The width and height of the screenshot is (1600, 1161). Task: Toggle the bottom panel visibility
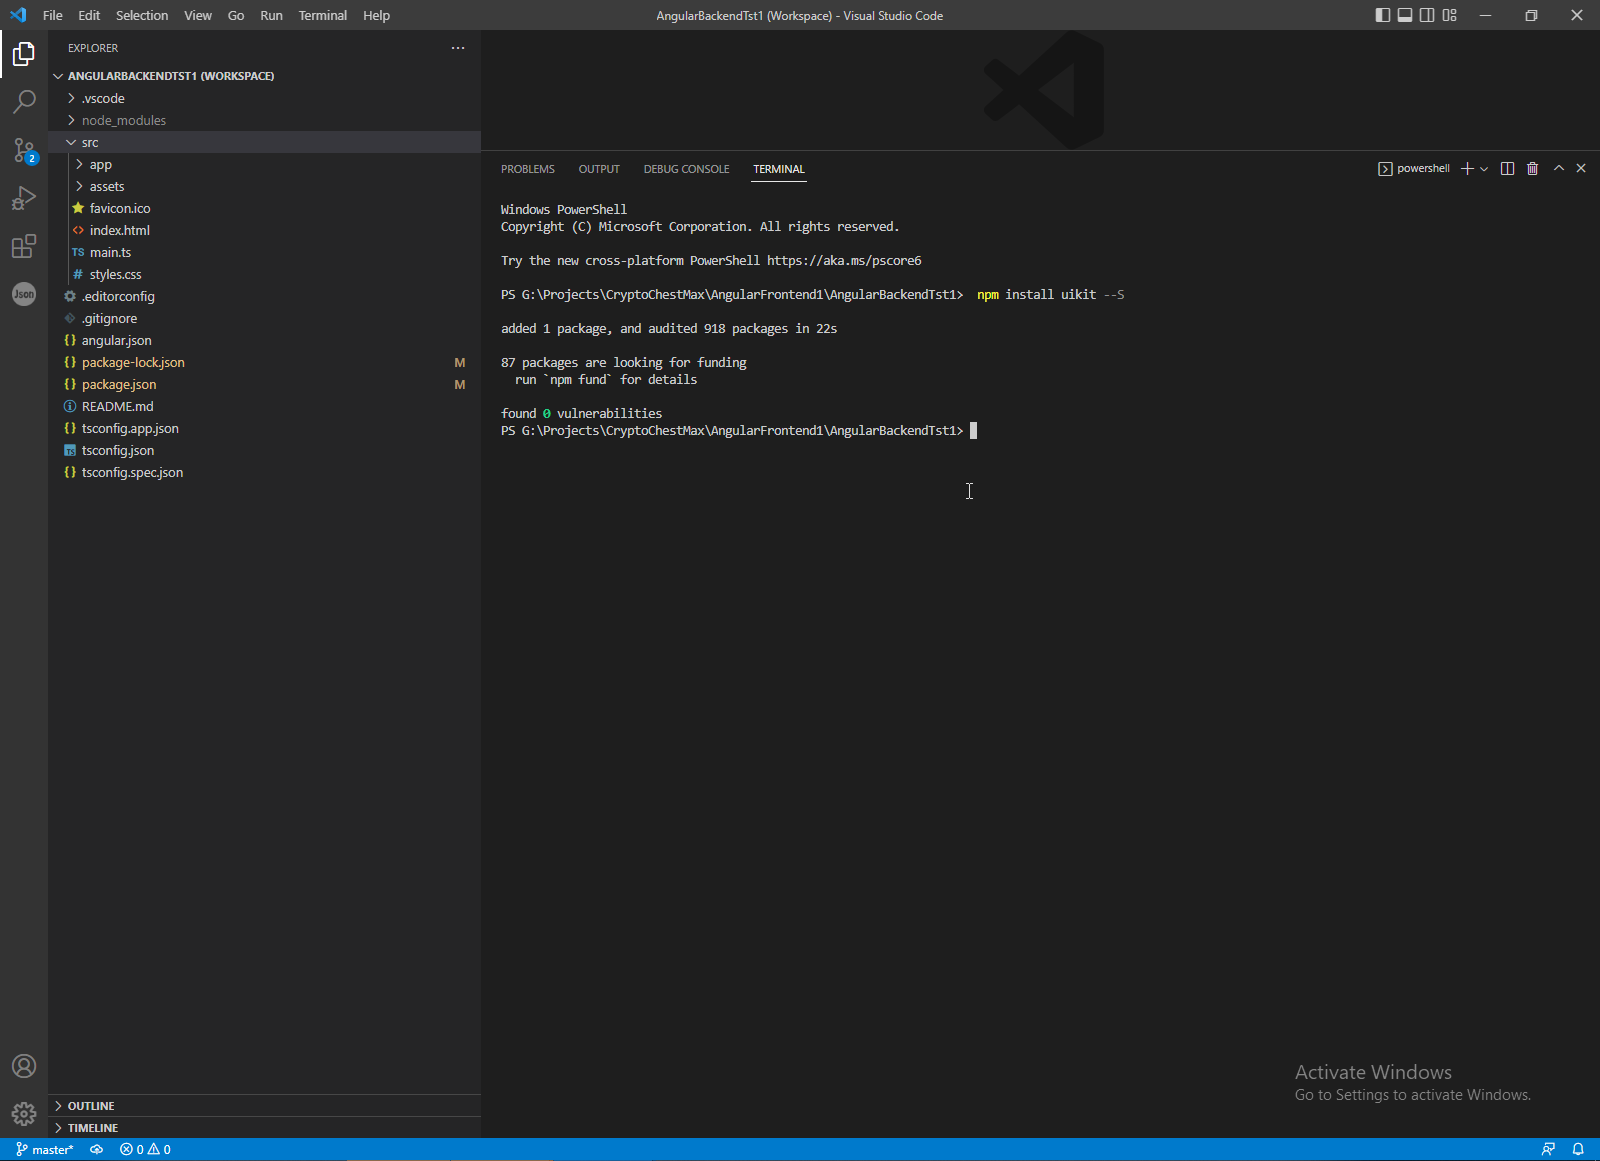coord(1405,15)
